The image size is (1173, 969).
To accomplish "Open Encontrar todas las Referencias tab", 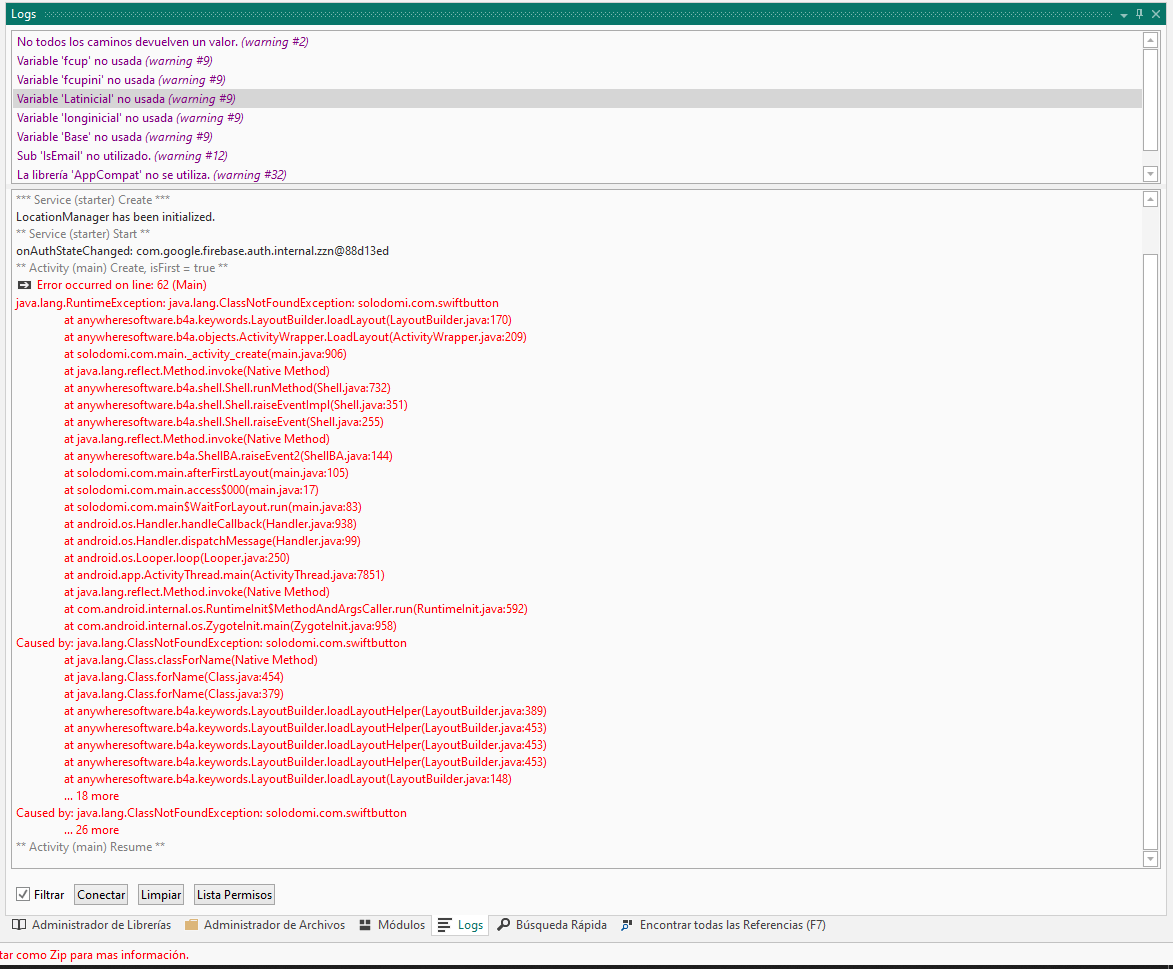I will tap(723, 925).
